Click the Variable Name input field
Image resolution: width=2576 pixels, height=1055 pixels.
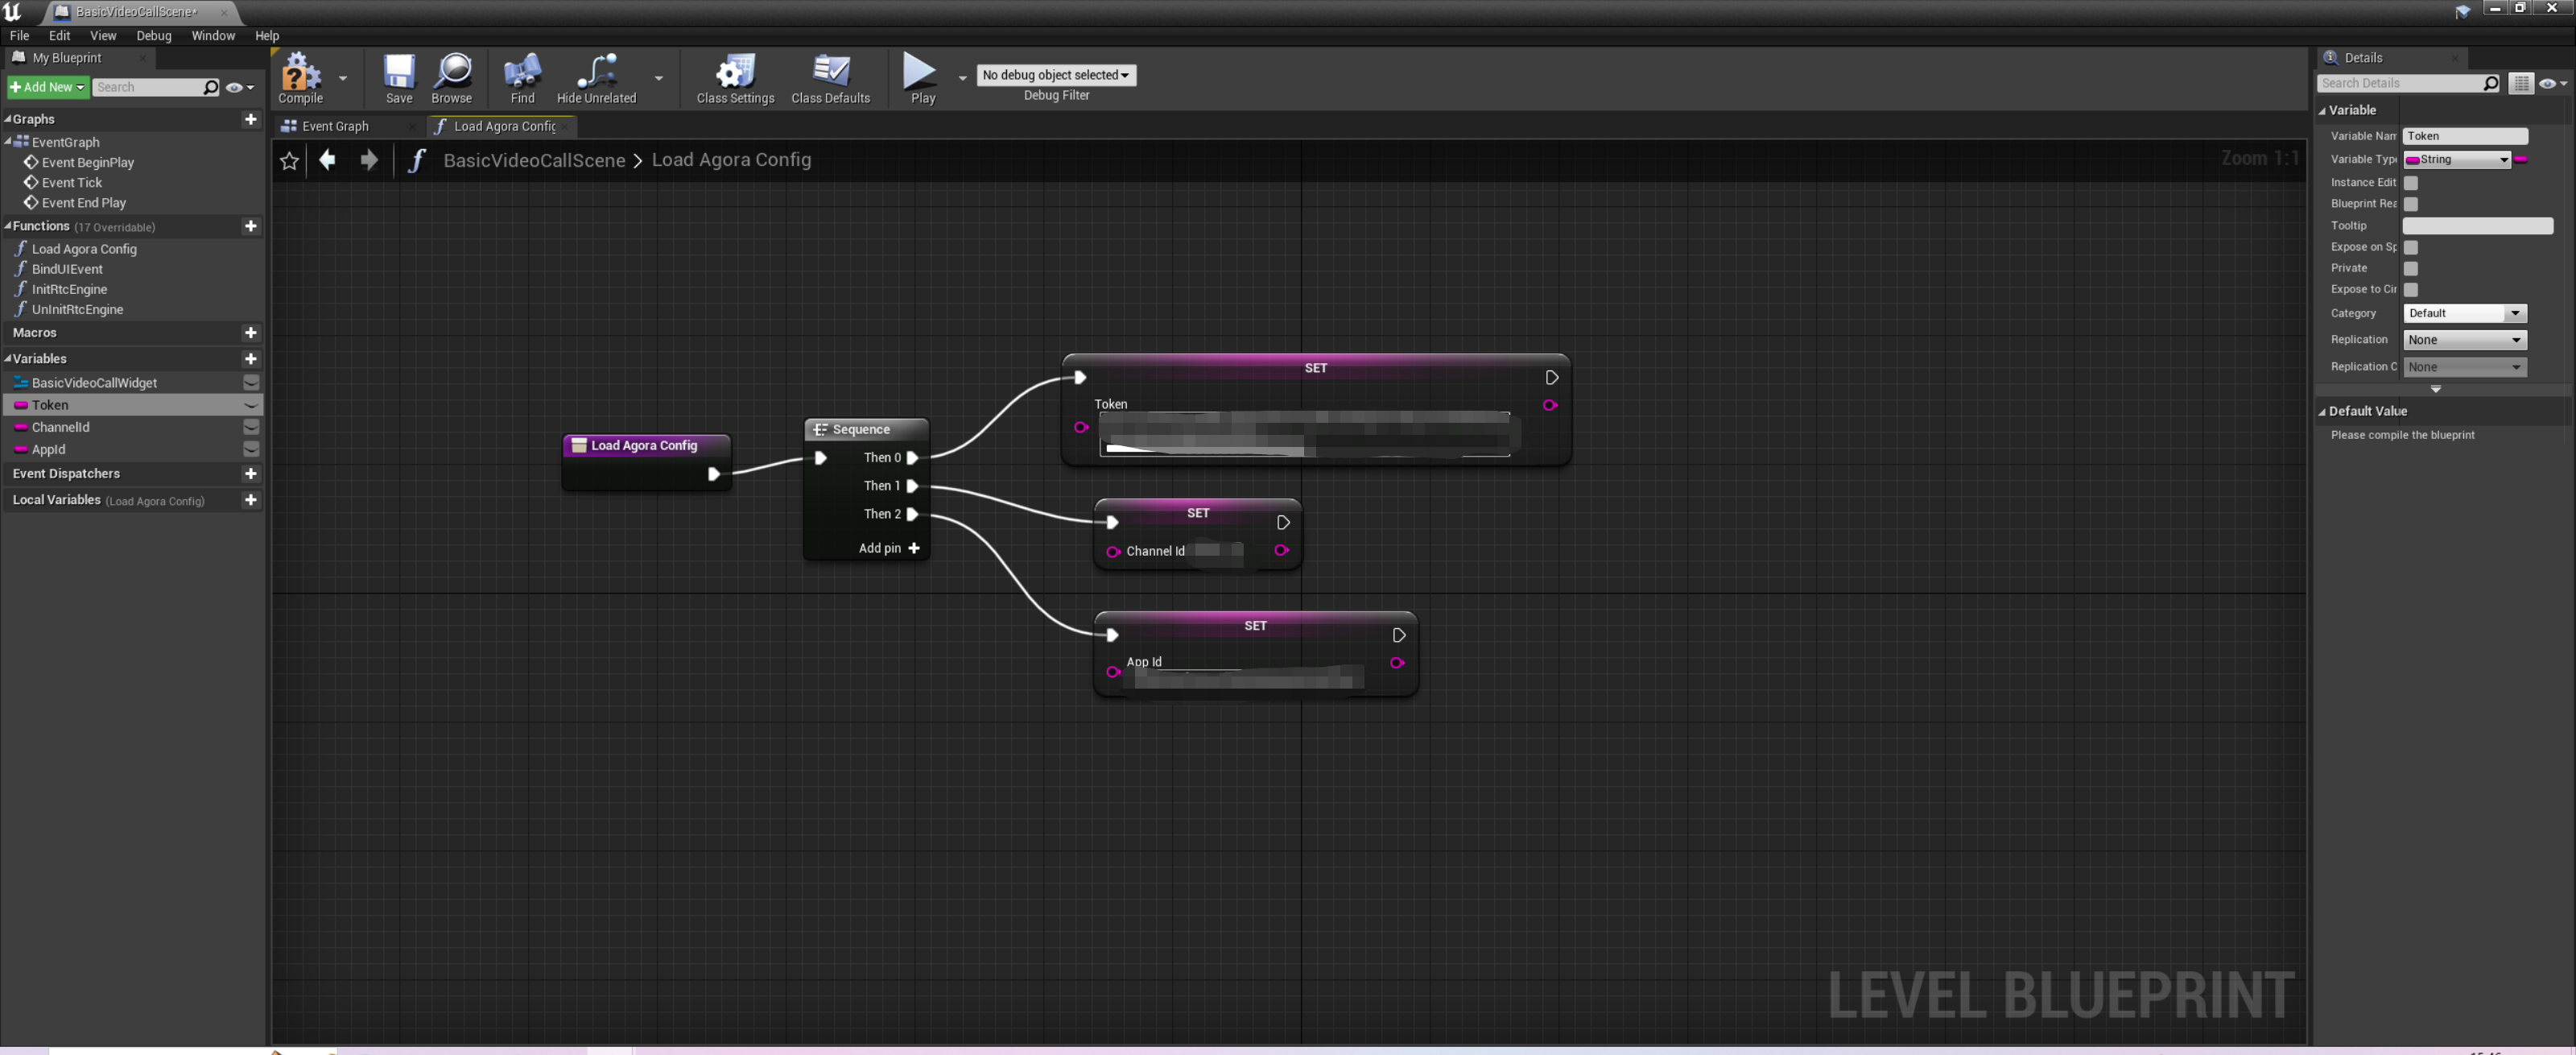click(2464, 136)
